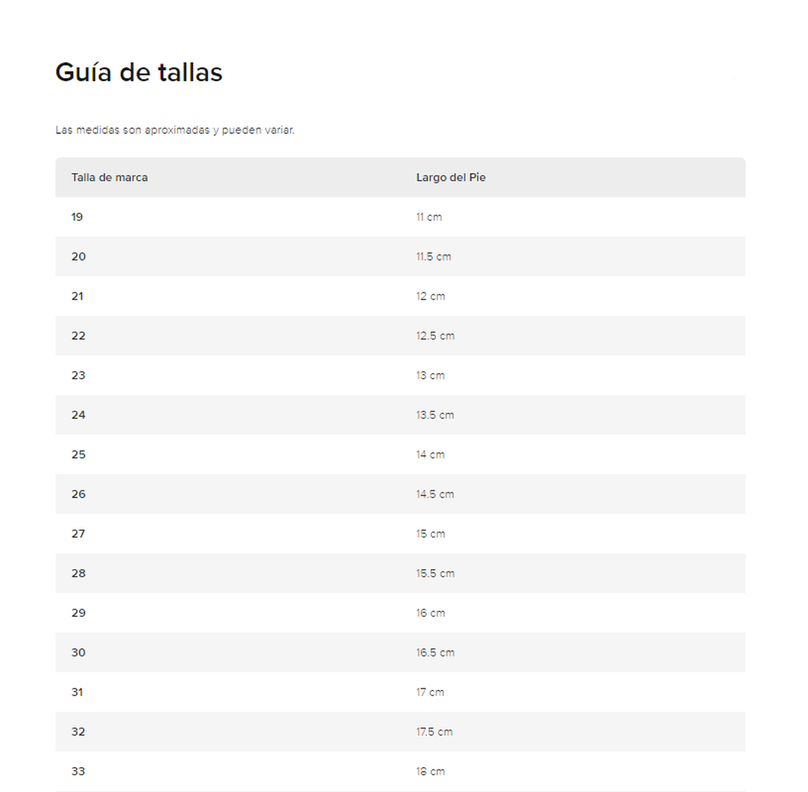Select size 24 in the table
The height and width of the screenshot is (792, 808).
pyautogui.click(x=79, y=415)
